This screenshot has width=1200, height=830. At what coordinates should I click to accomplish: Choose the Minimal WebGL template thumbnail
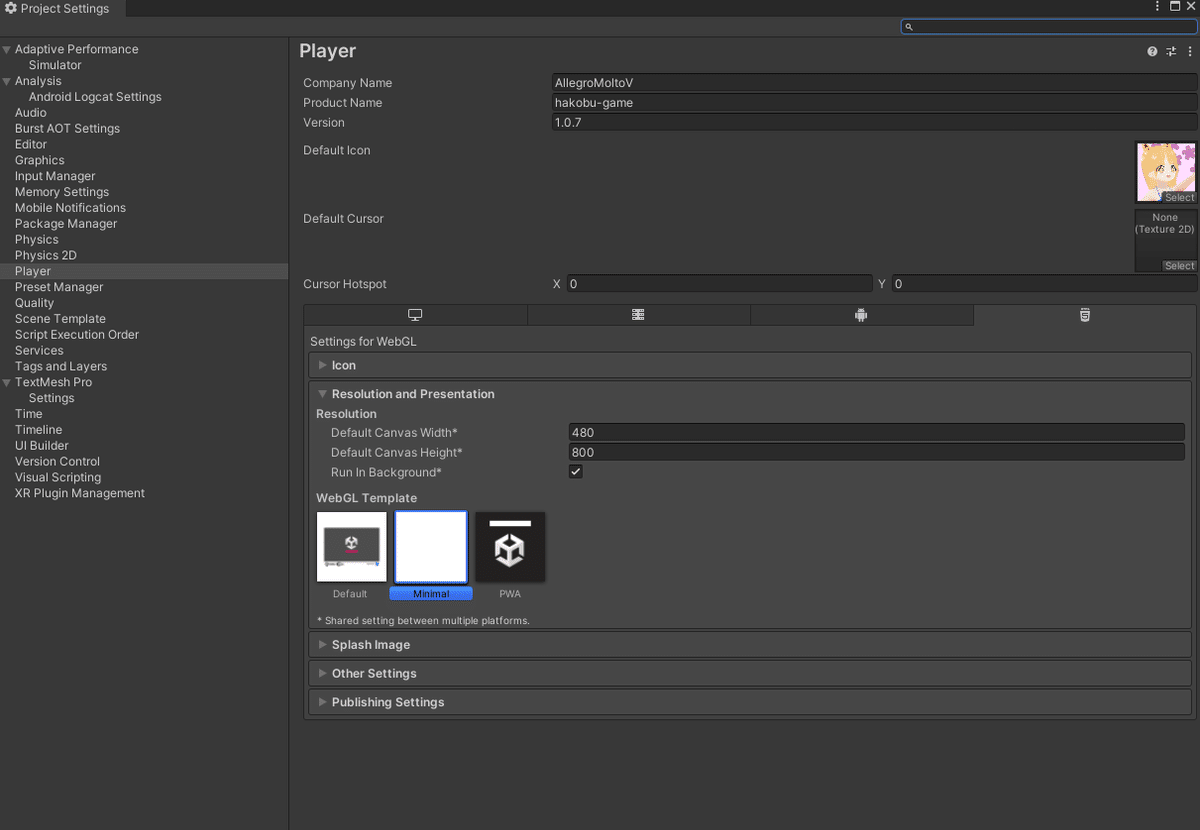point(431,547)
